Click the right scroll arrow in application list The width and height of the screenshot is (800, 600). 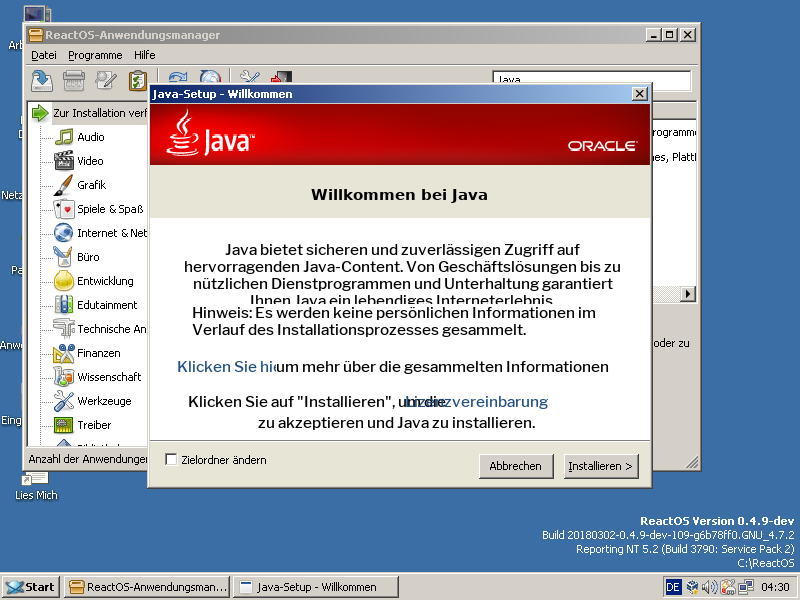688,294
